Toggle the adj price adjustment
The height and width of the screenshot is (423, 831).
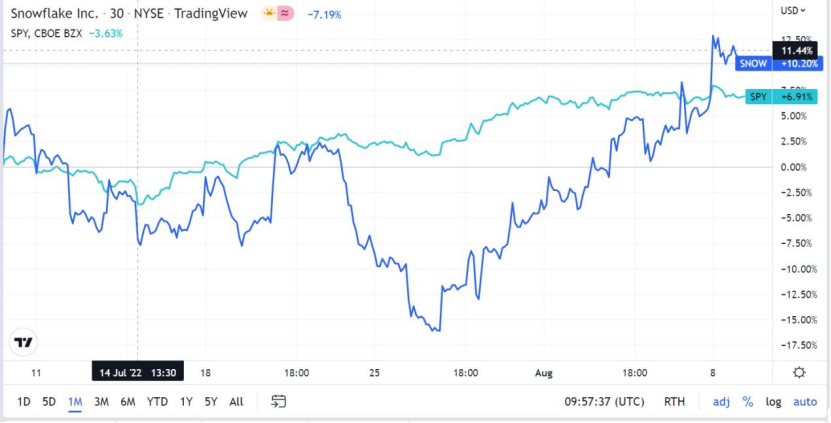(x=721, y=402)
